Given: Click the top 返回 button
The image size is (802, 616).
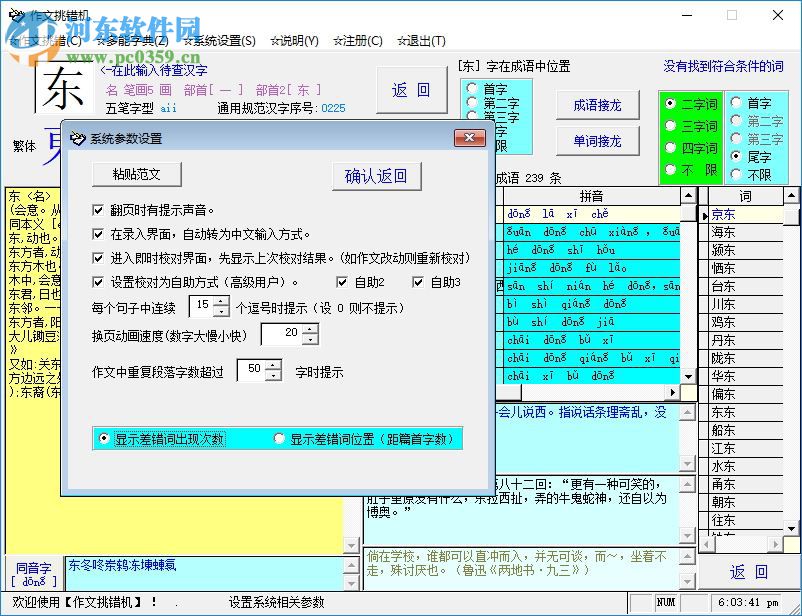Looking at the screenshot, I should click(412, 89).
